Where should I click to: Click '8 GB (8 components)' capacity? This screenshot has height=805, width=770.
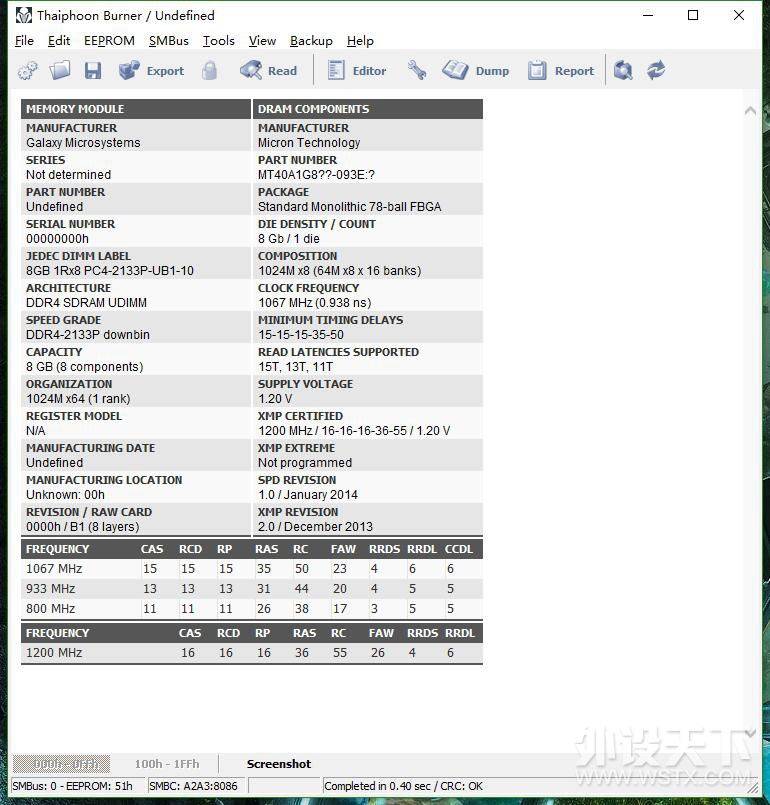tap(85, 367)
